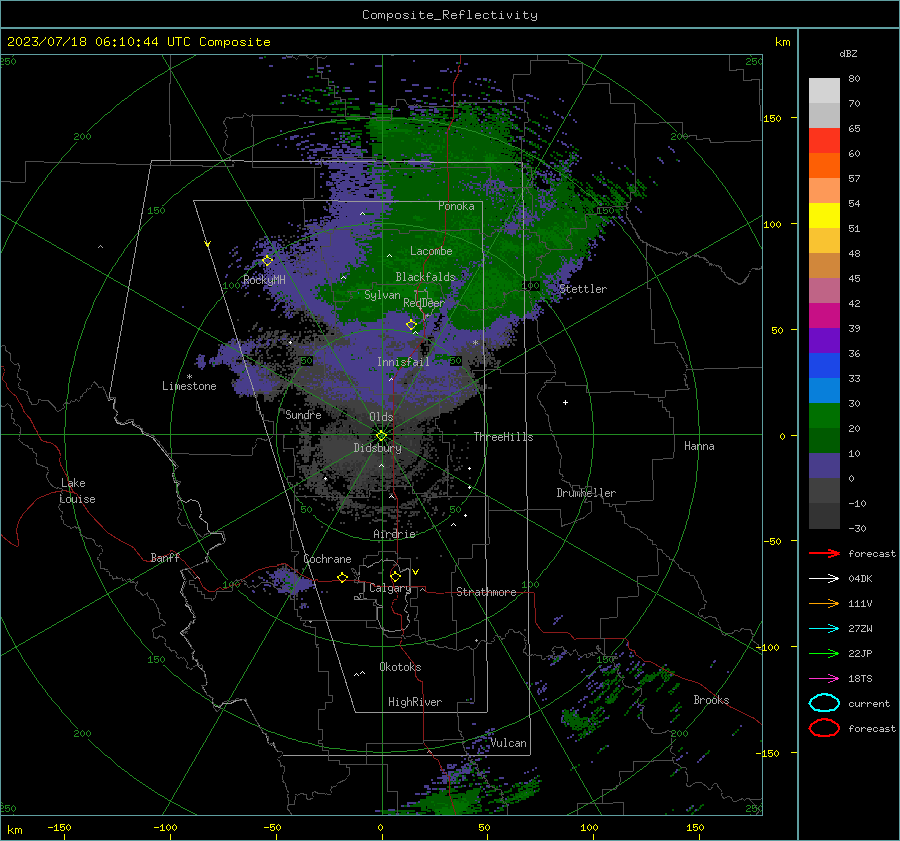Click the Vulcan label
This screenshot has height=841, width=900.
509,743
